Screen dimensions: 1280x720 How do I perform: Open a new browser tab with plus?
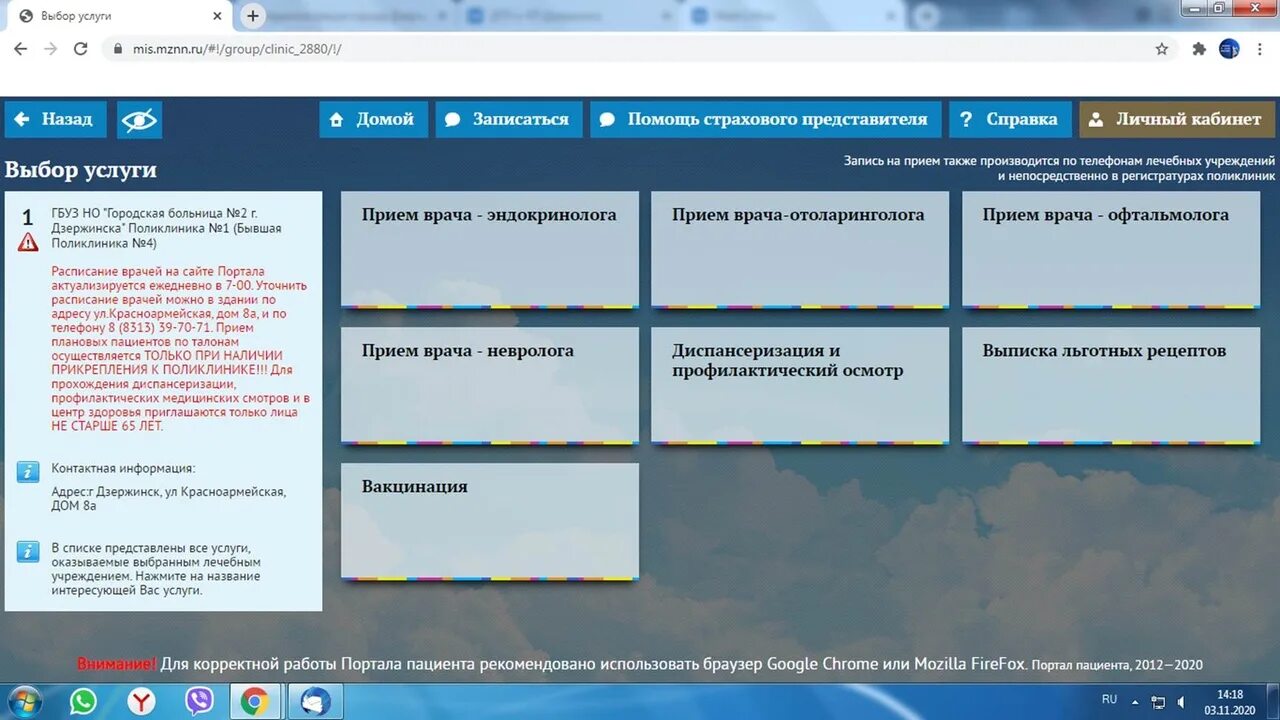pyautogui.click(x=252, y=16)
